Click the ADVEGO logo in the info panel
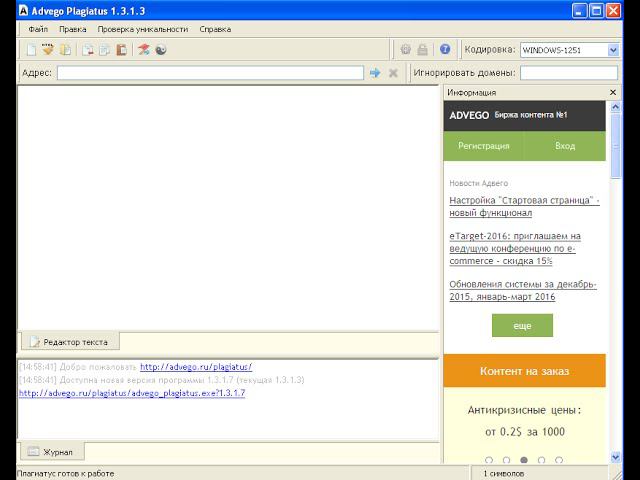The height and width of the screenshot is (480, 640). (x=469, y=116)
